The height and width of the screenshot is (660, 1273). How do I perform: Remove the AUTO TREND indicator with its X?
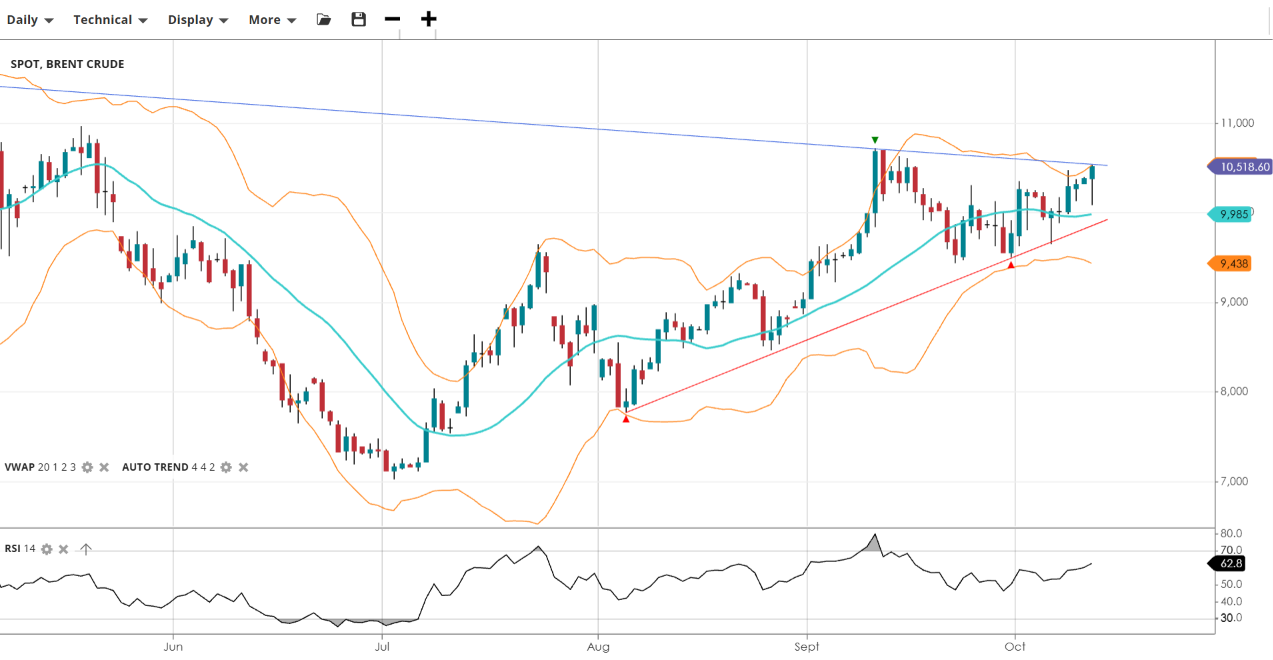(x=243, y=467)
